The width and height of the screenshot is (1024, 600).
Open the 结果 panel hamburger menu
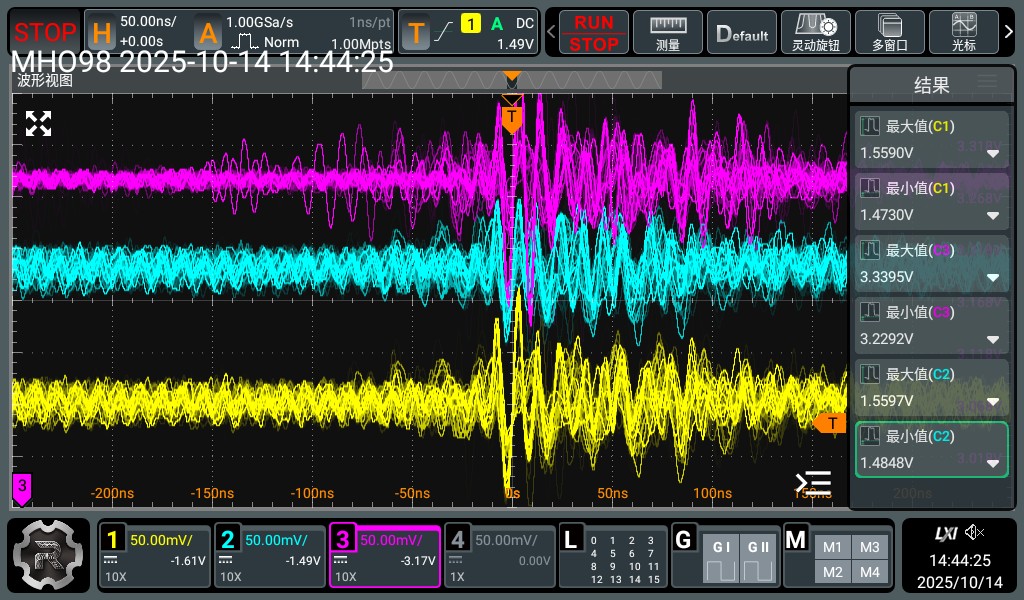(x=987, y=82)
